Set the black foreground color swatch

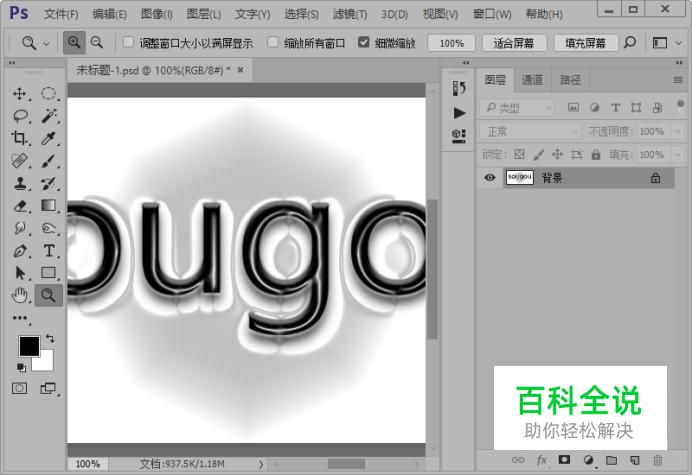tap(29, 346)
